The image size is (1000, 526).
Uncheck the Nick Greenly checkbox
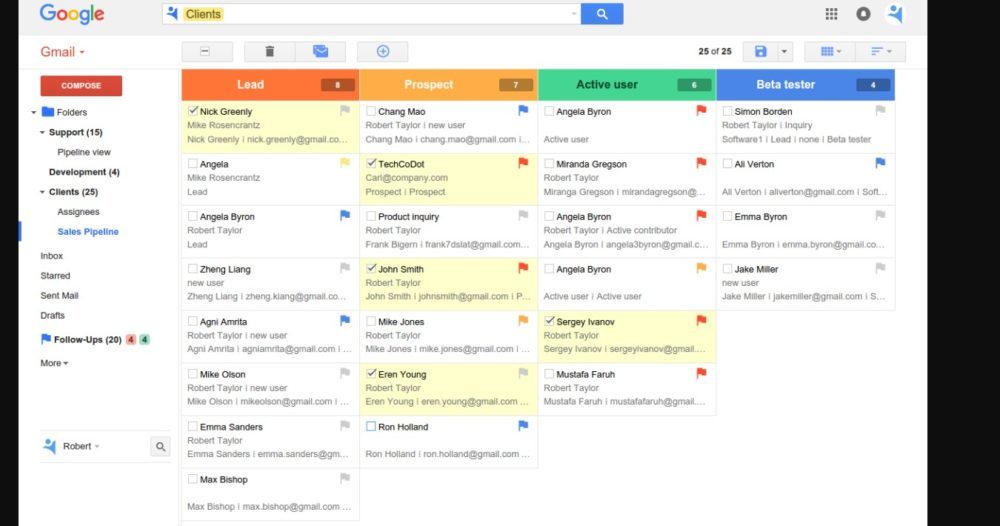193,111
